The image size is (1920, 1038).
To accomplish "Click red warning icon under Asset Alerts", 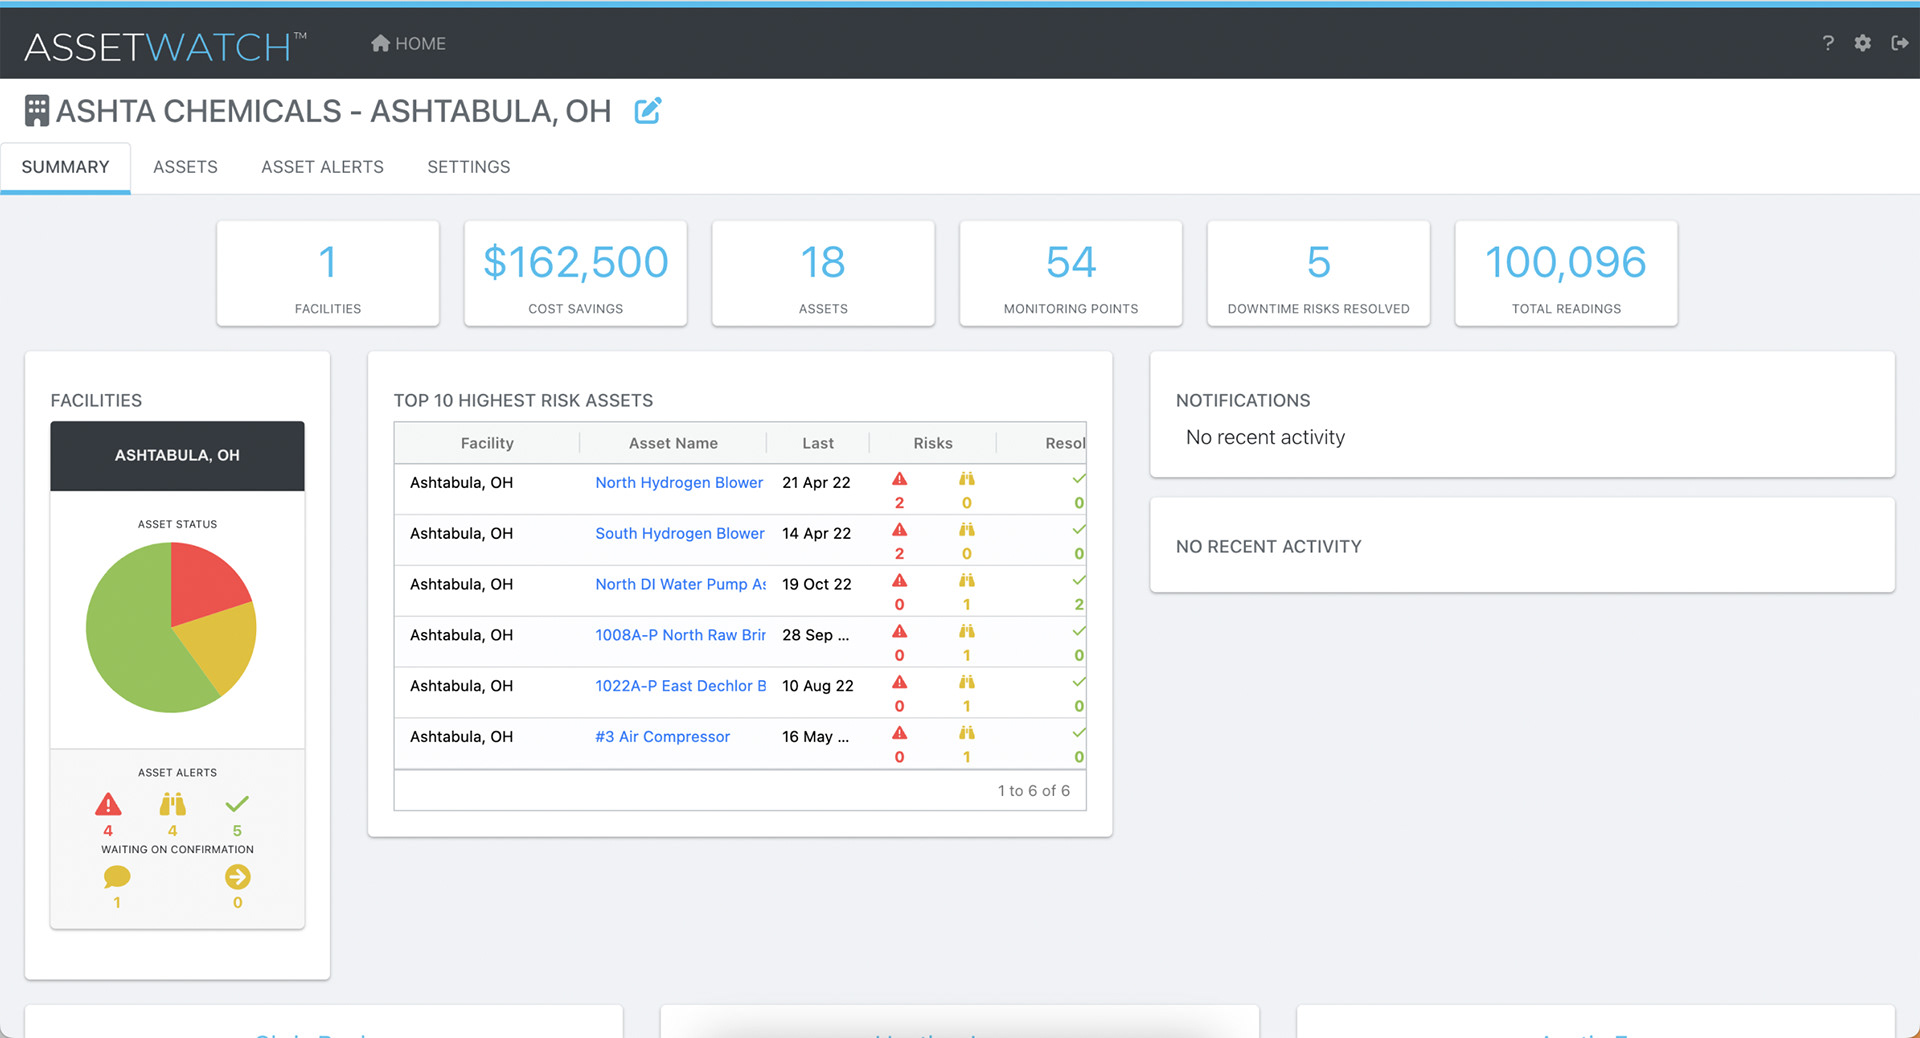I will click(x=108, y=804).
